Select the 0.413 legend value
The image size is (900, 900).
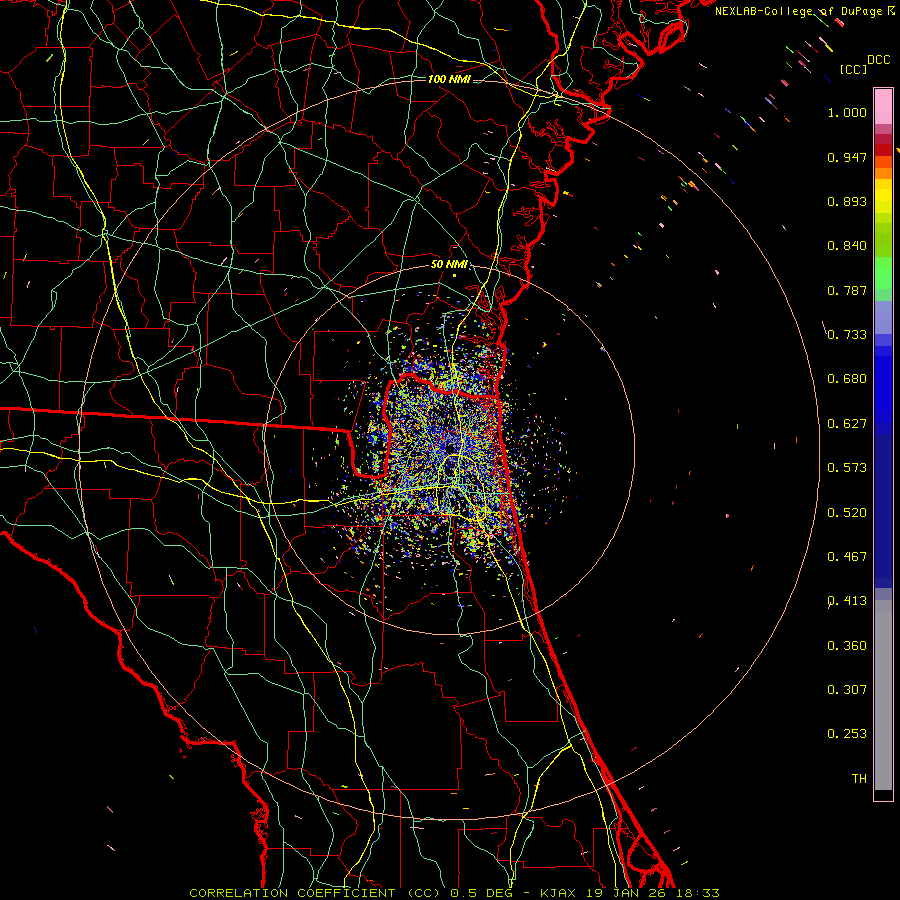click(847, 601)
